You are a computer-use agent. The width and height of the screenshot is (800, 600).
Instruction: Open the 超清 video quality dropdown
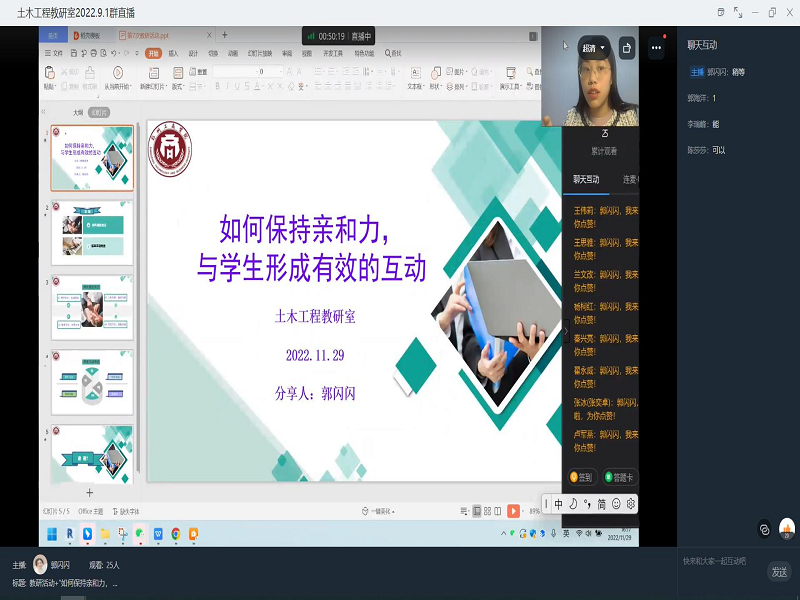pyautogui.click(x=593, y=48)
